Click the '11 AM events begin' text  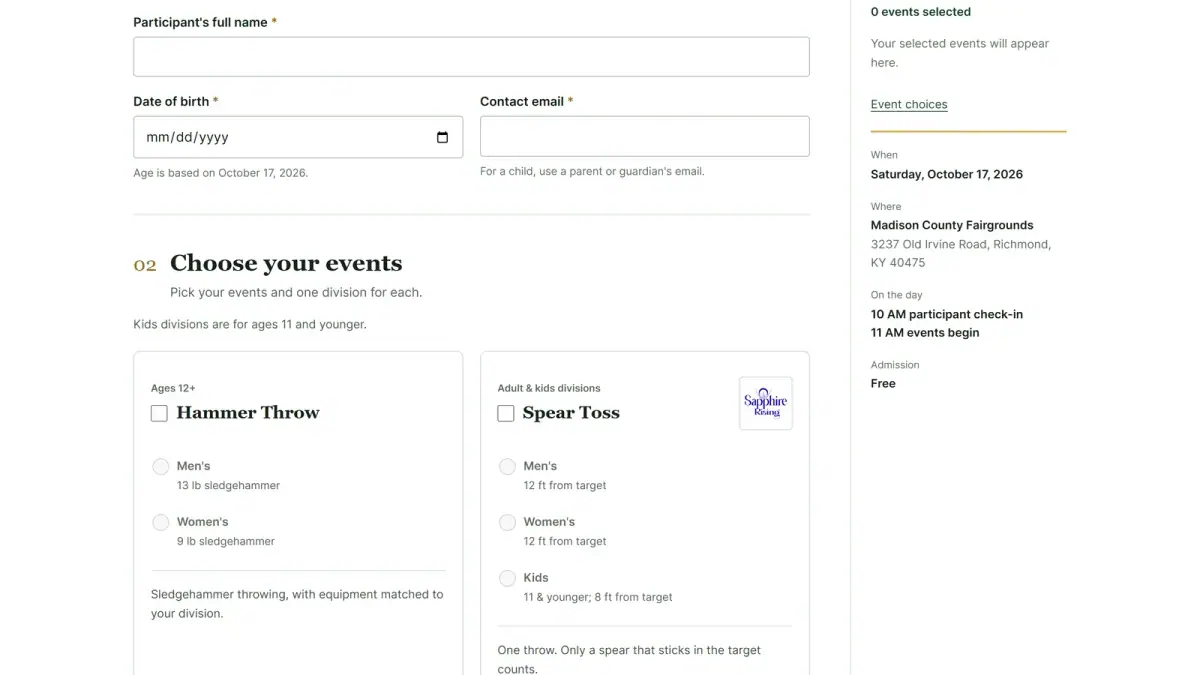(925, 333)
